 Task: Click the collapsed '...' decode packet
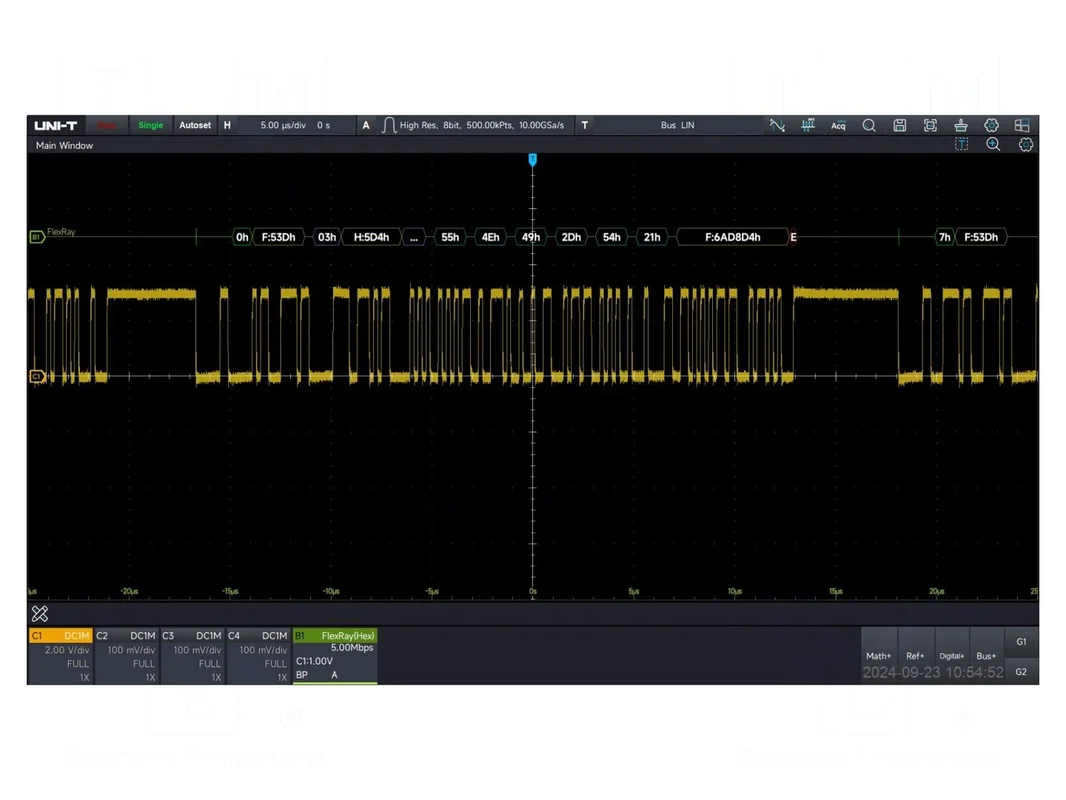pyautogui.click(x=414, y=237)
